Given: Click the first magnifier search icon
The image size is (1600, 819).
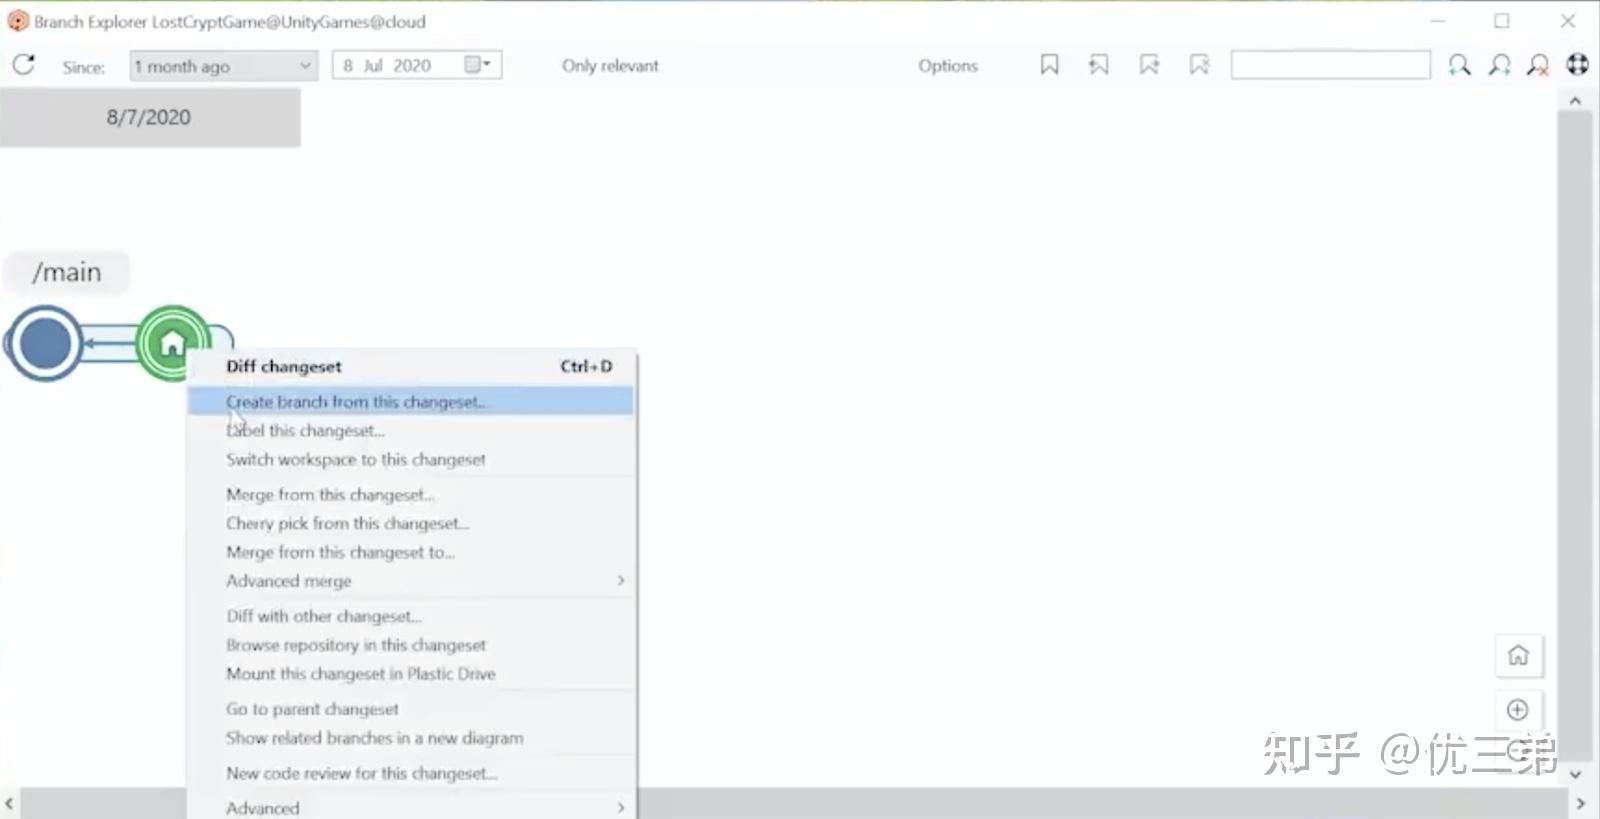Looking at the screenshot, I should click(x=1459, y=65).
